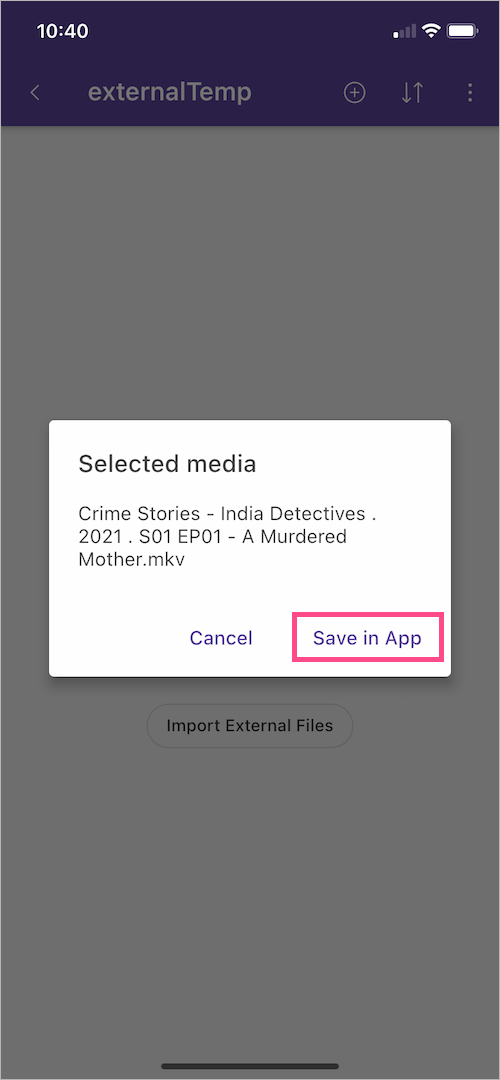Screen dimensions: 500x1080
Task: Tap the externalTemp folder title
Action: point(169,93)
